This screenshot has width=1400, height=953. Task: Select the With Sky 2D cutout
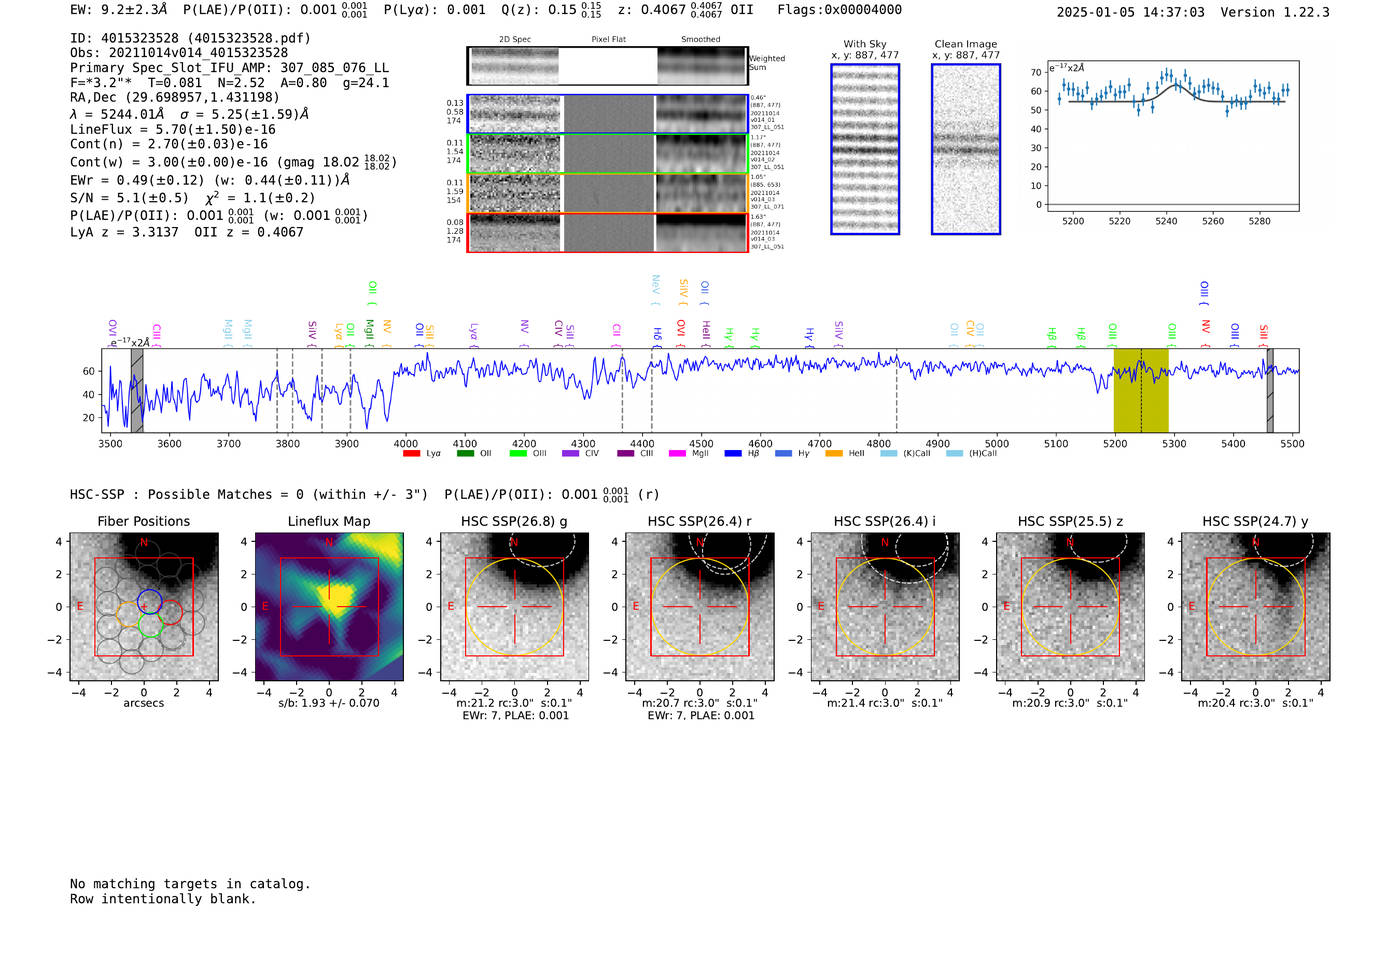865,149
